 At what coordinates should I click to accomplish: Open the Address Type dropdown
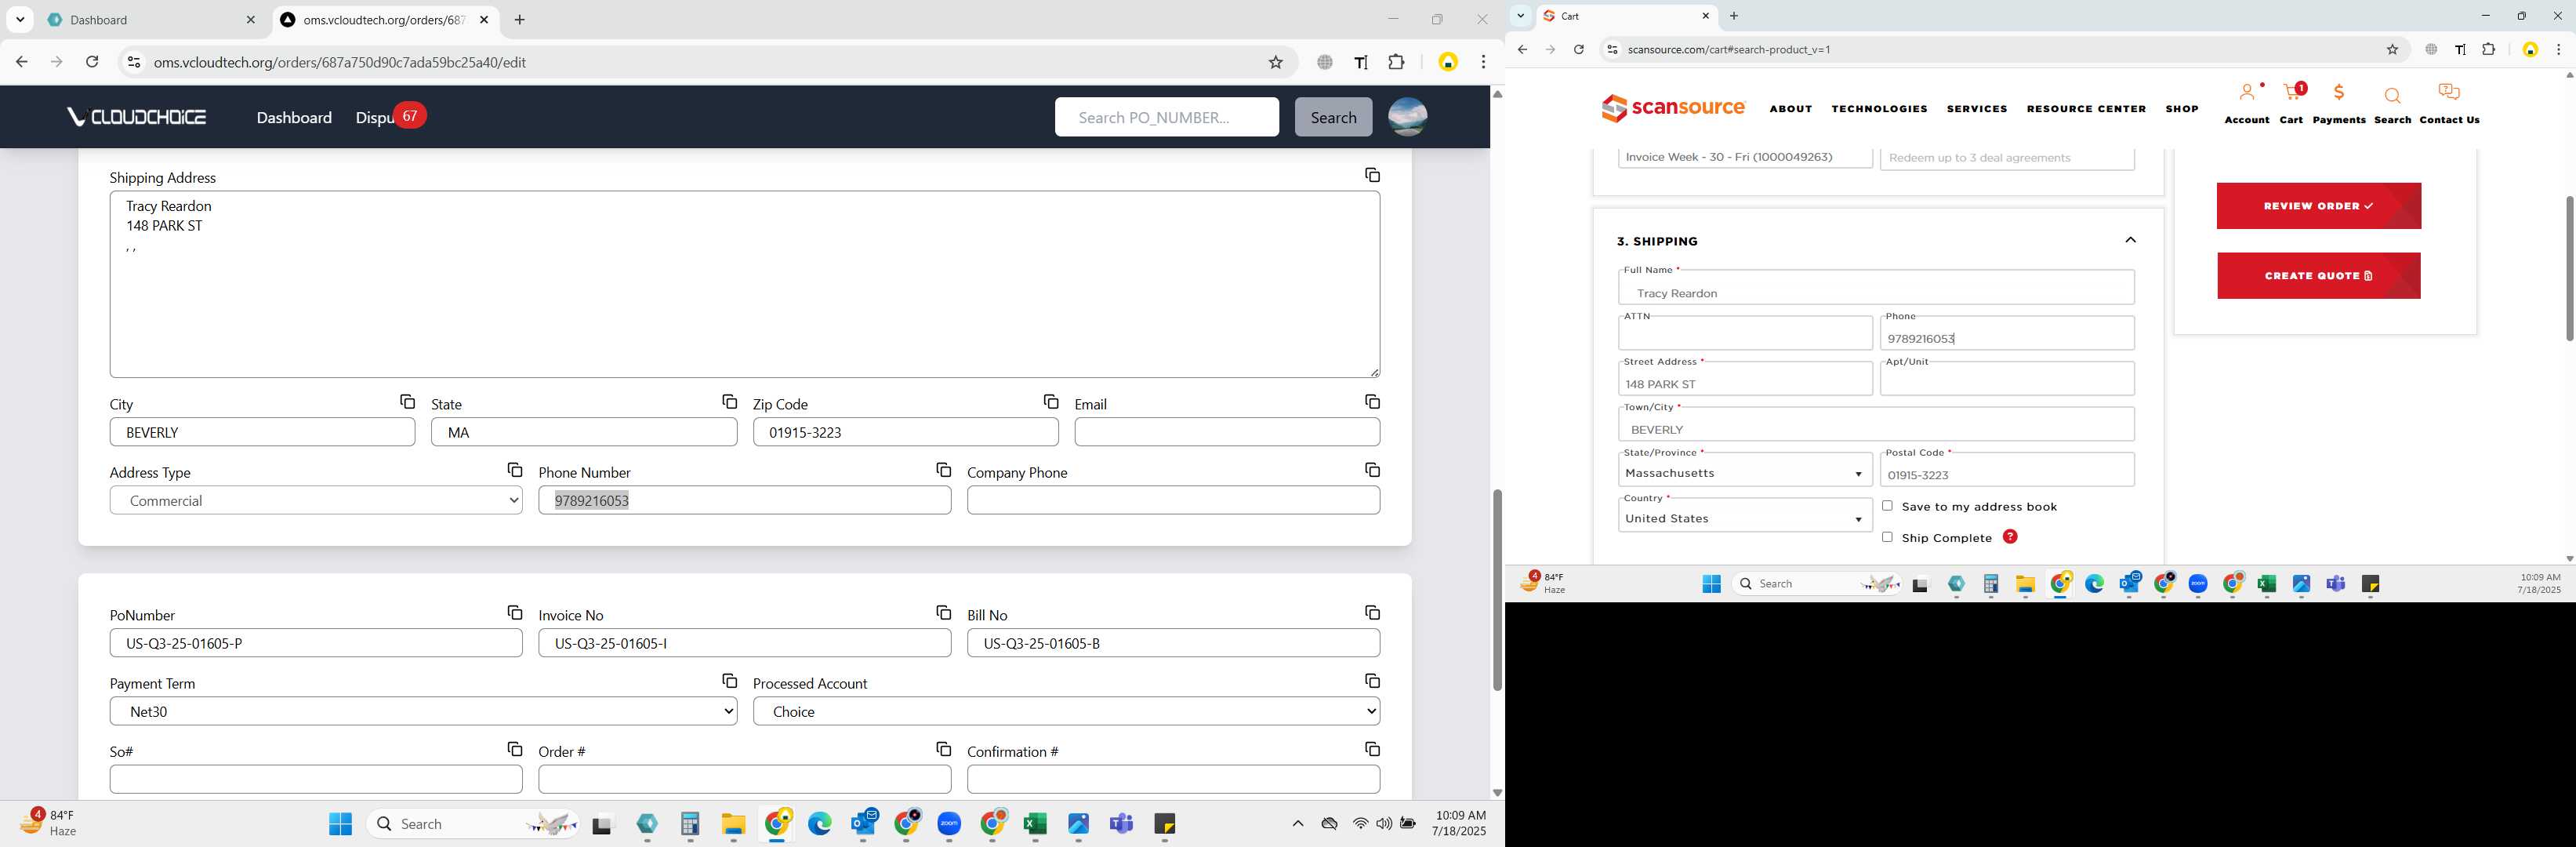click(316, 500)
